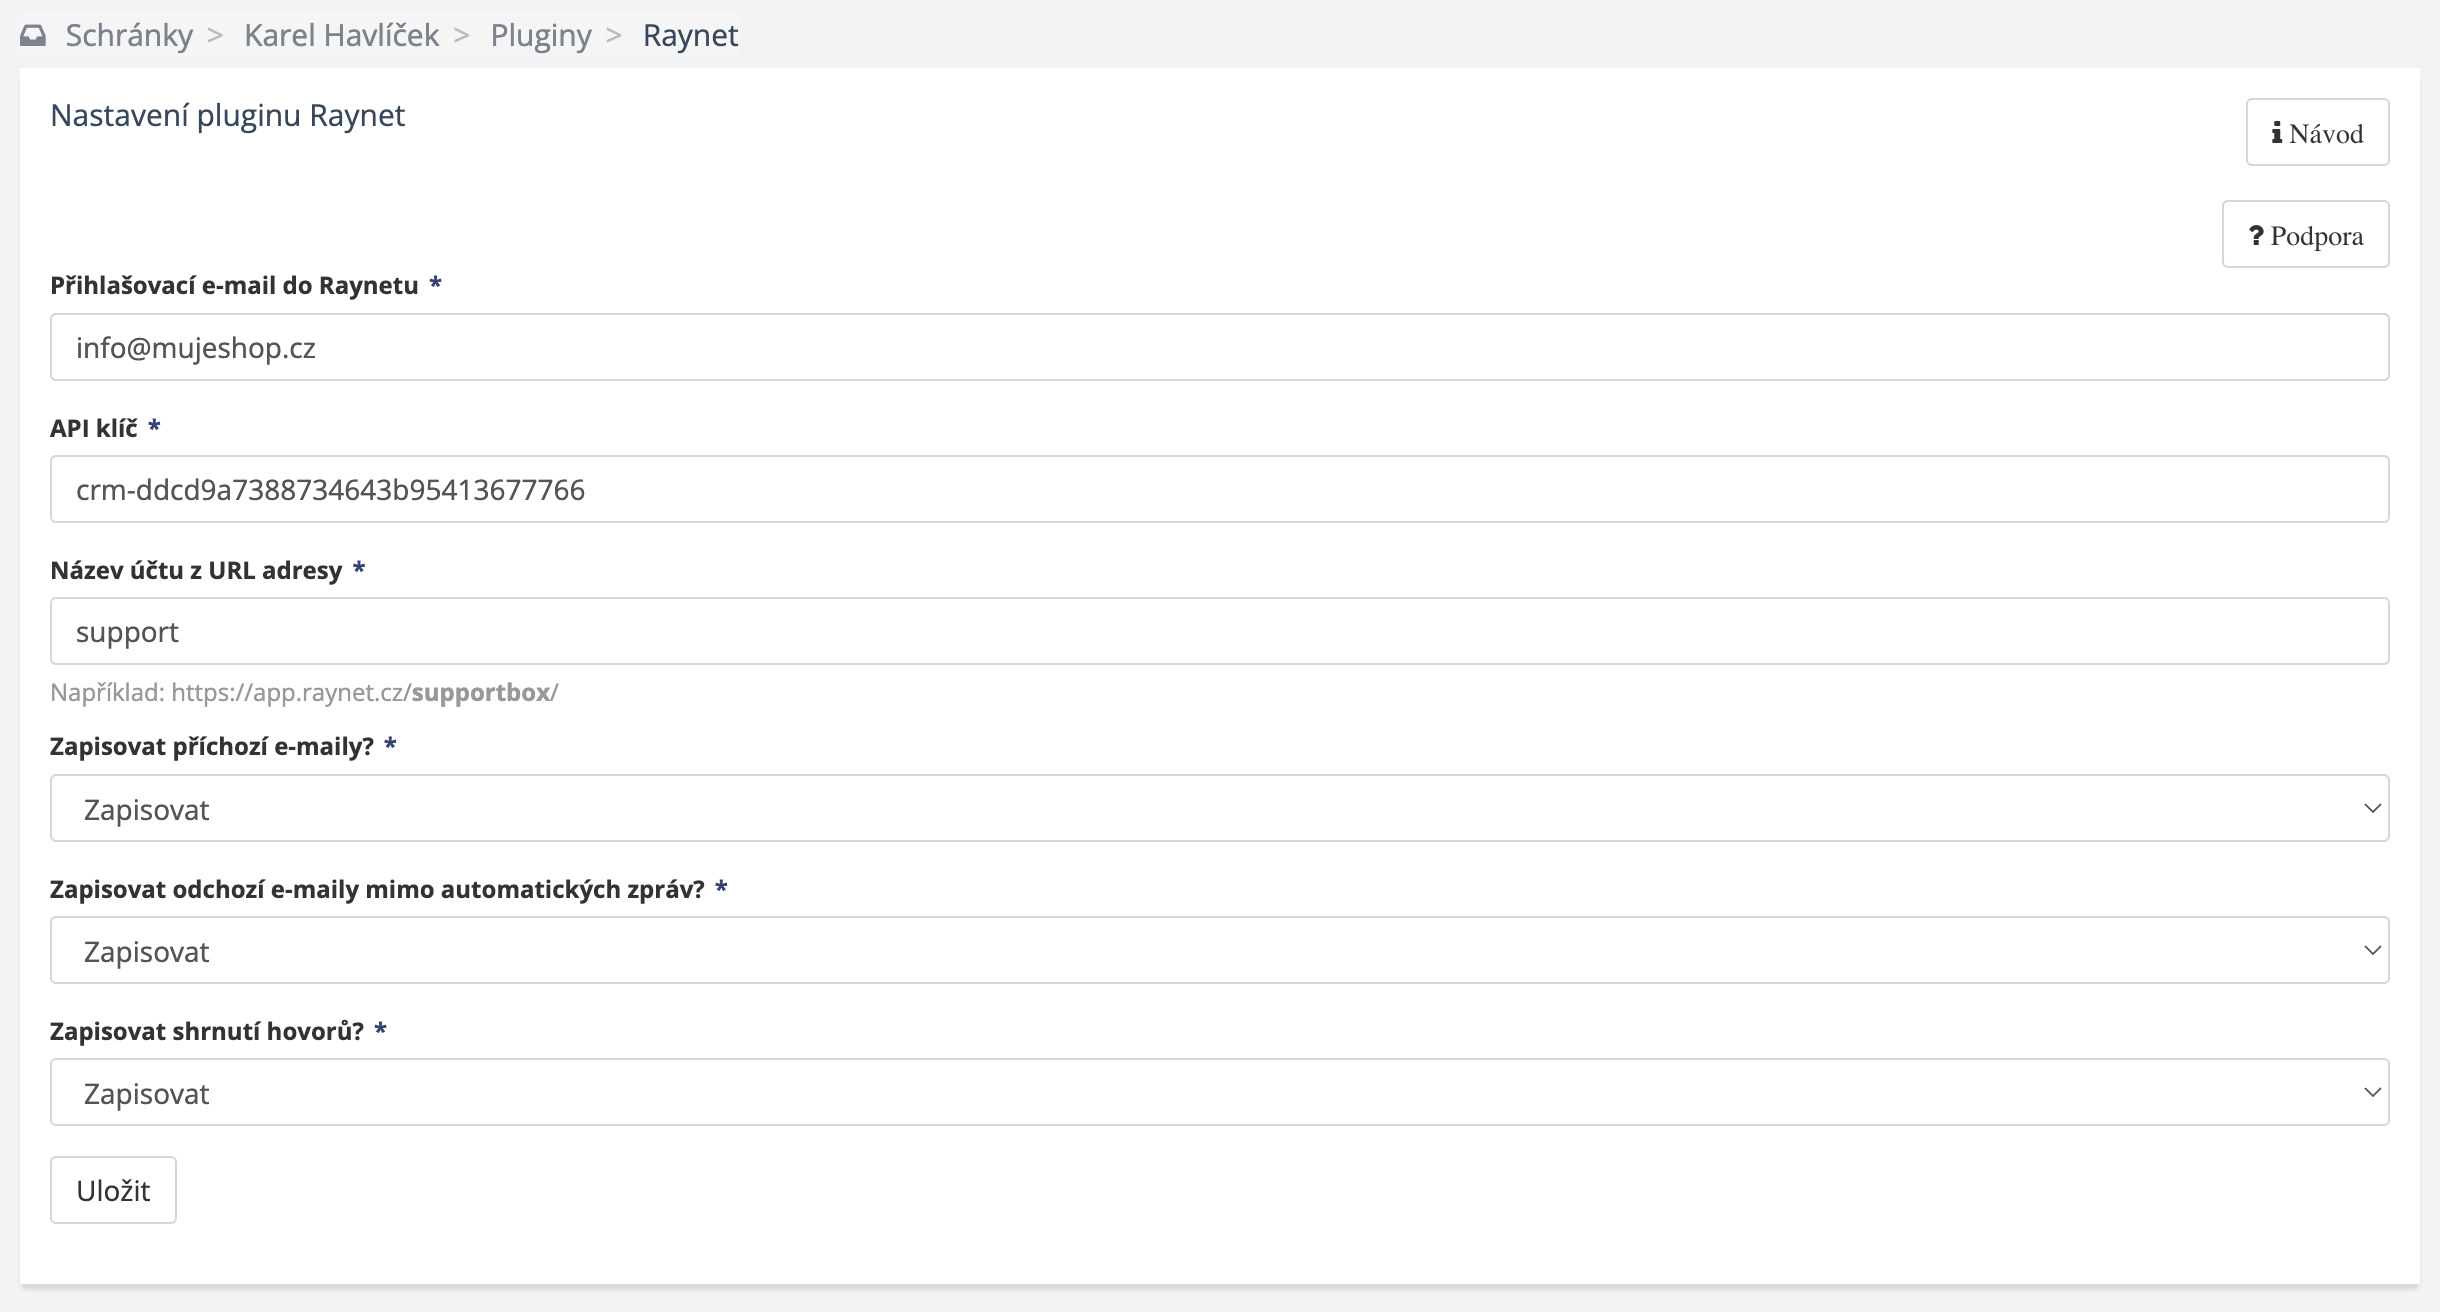This screenshot has height=1312, width=2440.
Task: Click the Nastavení pluginu Raynet heading
Action: tap(227, 116)
